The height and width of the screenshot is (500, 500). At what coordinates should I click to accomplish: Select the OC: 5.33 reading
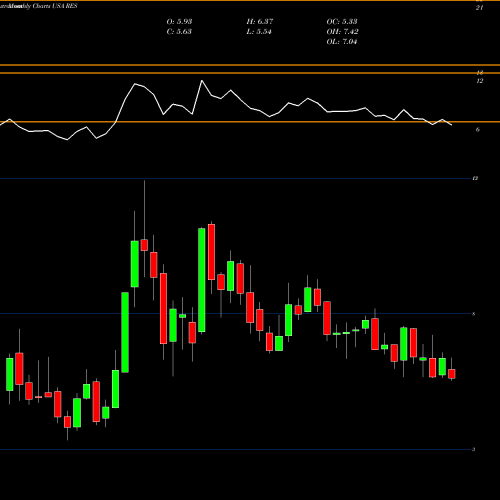342,21
